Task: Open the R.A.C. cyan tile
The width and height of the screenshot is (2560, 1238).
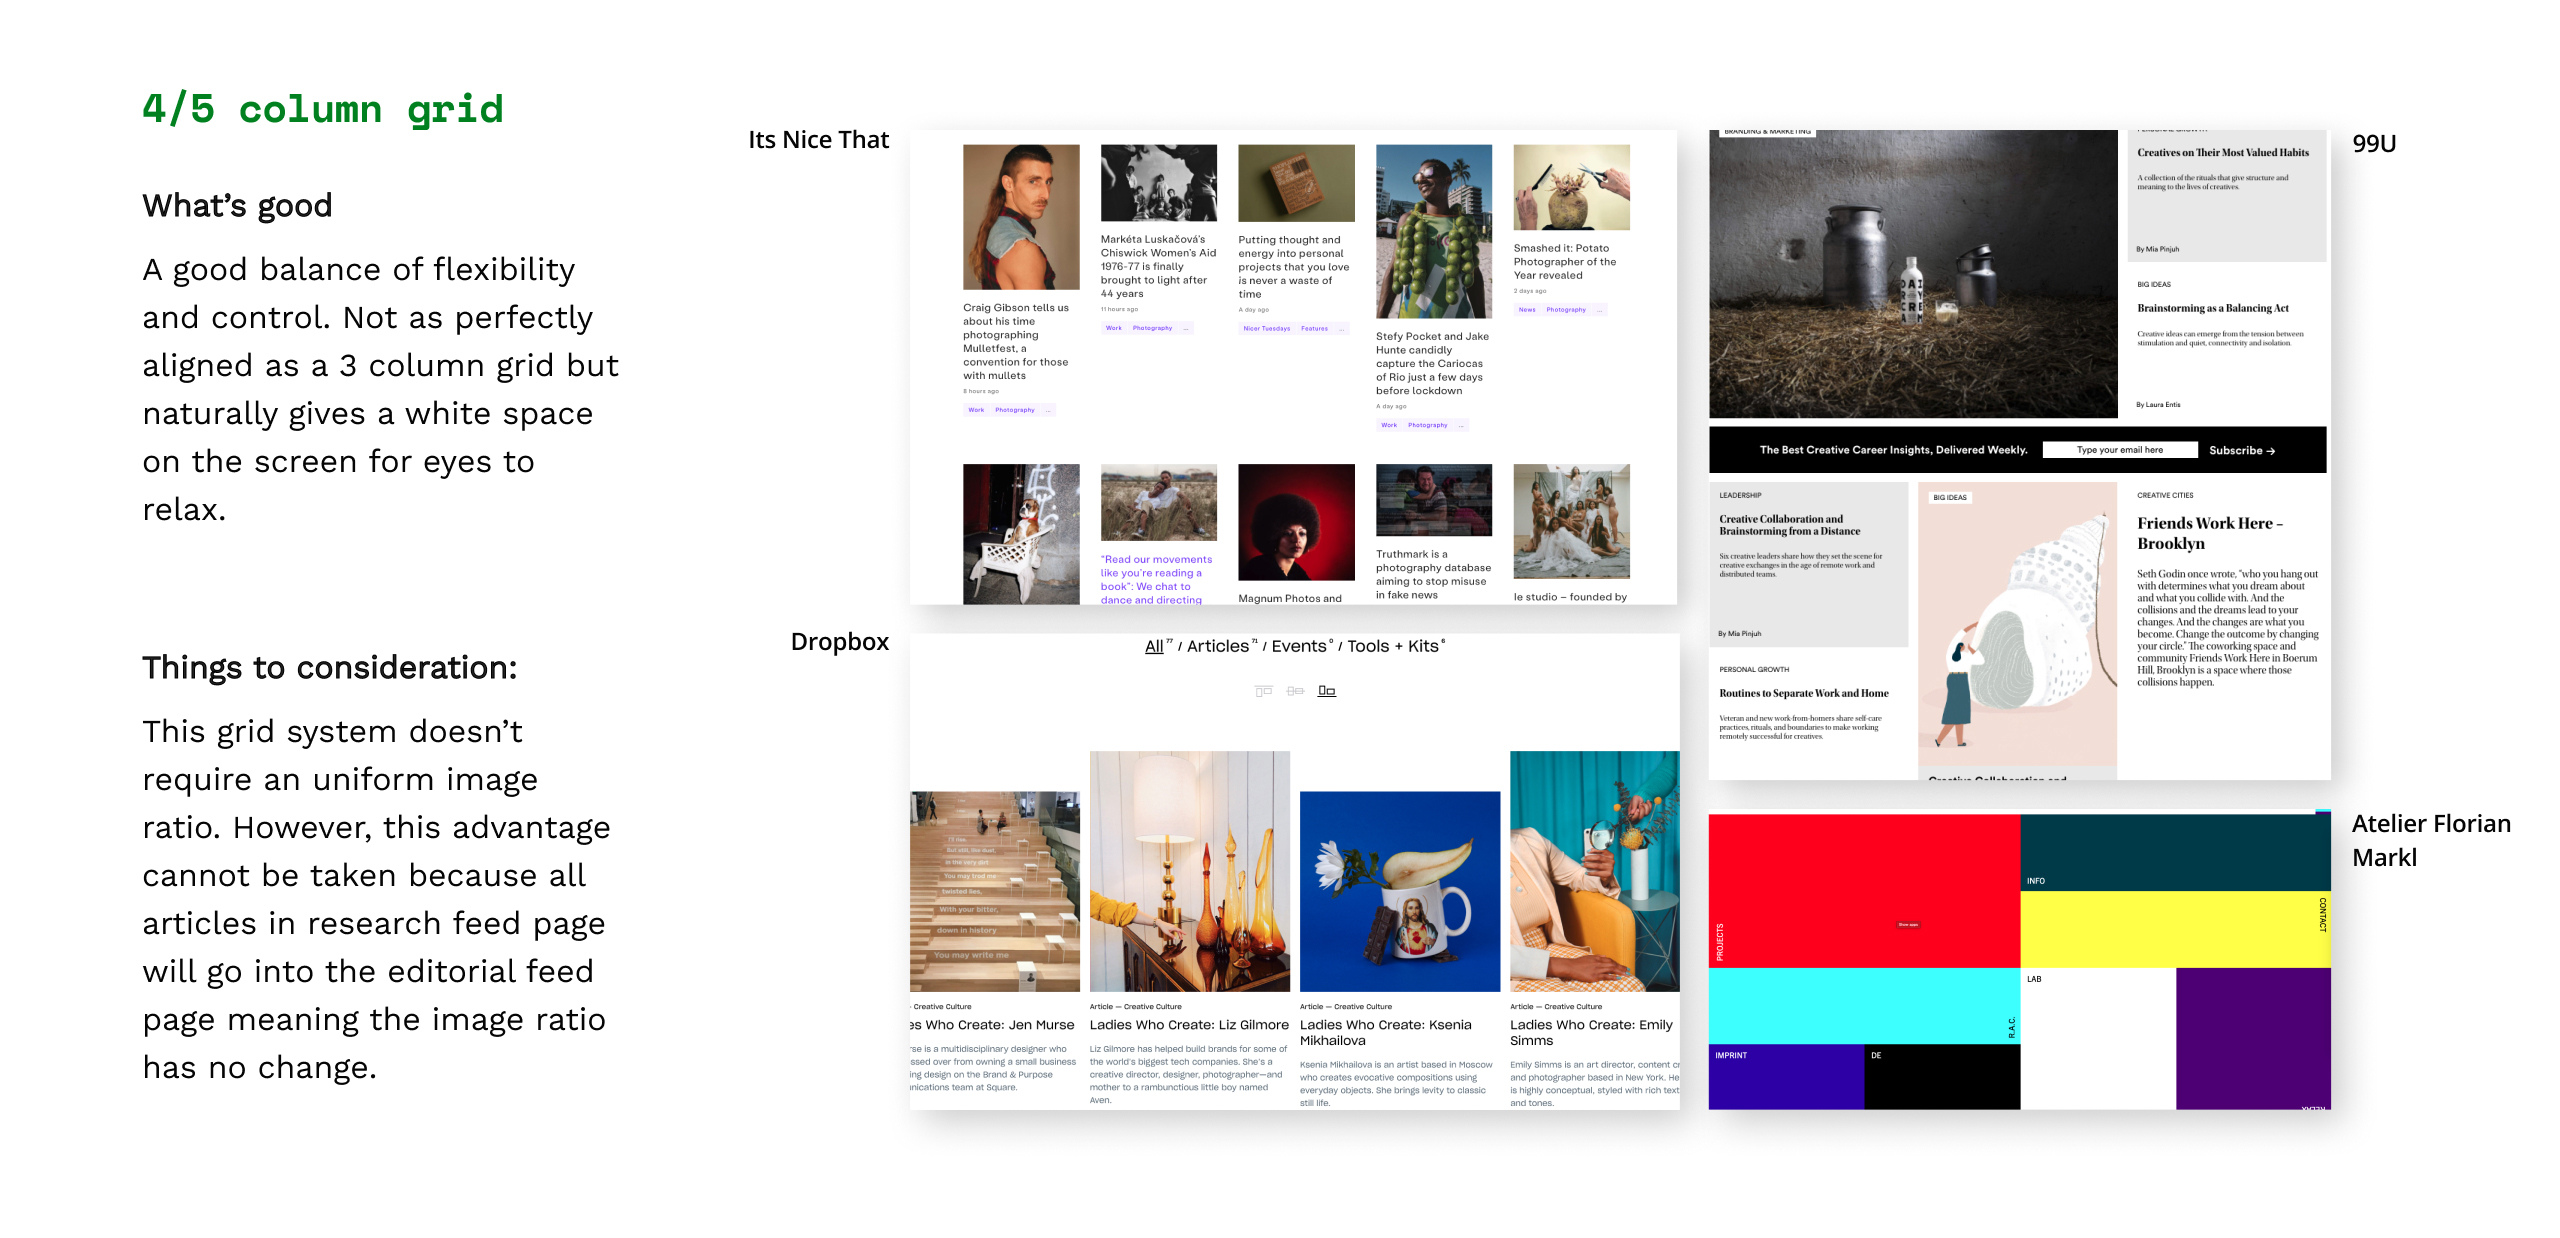Action: click(1864, 1005)
